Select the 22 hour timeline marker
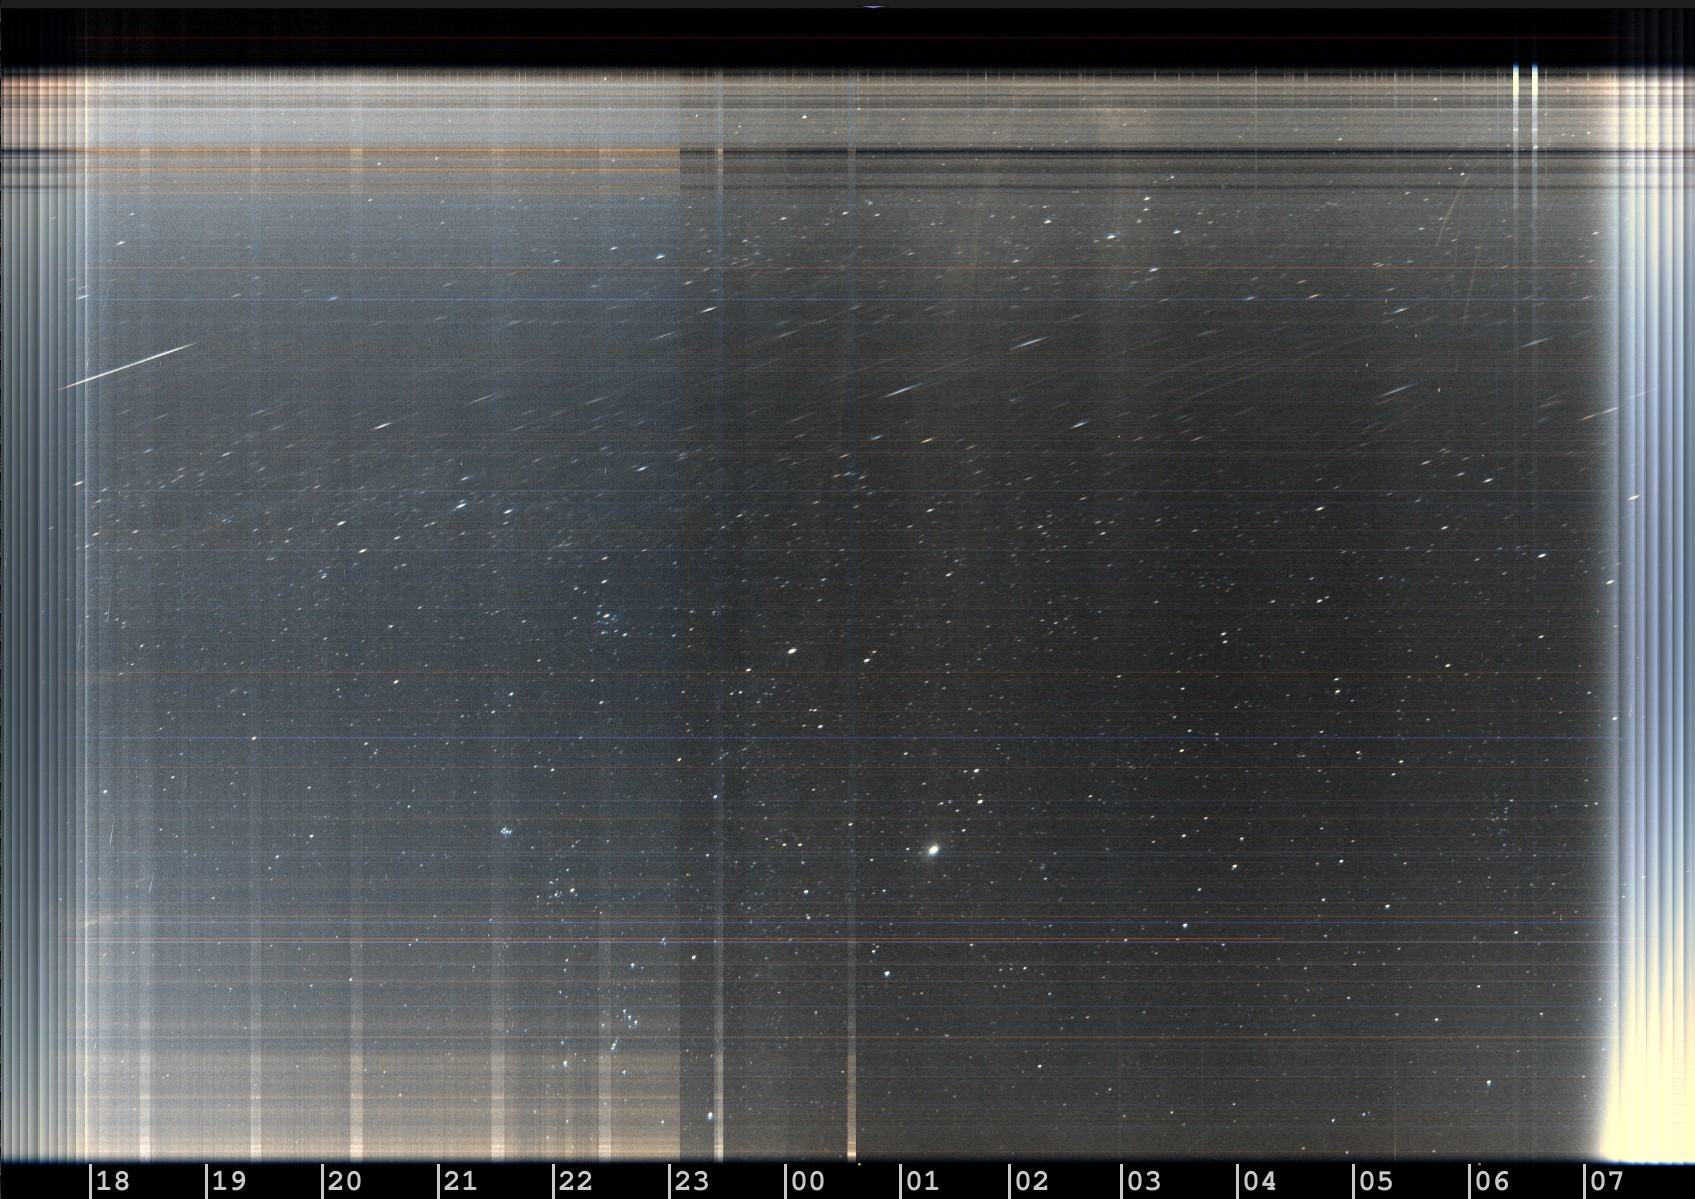 (x=576, y=1181)
